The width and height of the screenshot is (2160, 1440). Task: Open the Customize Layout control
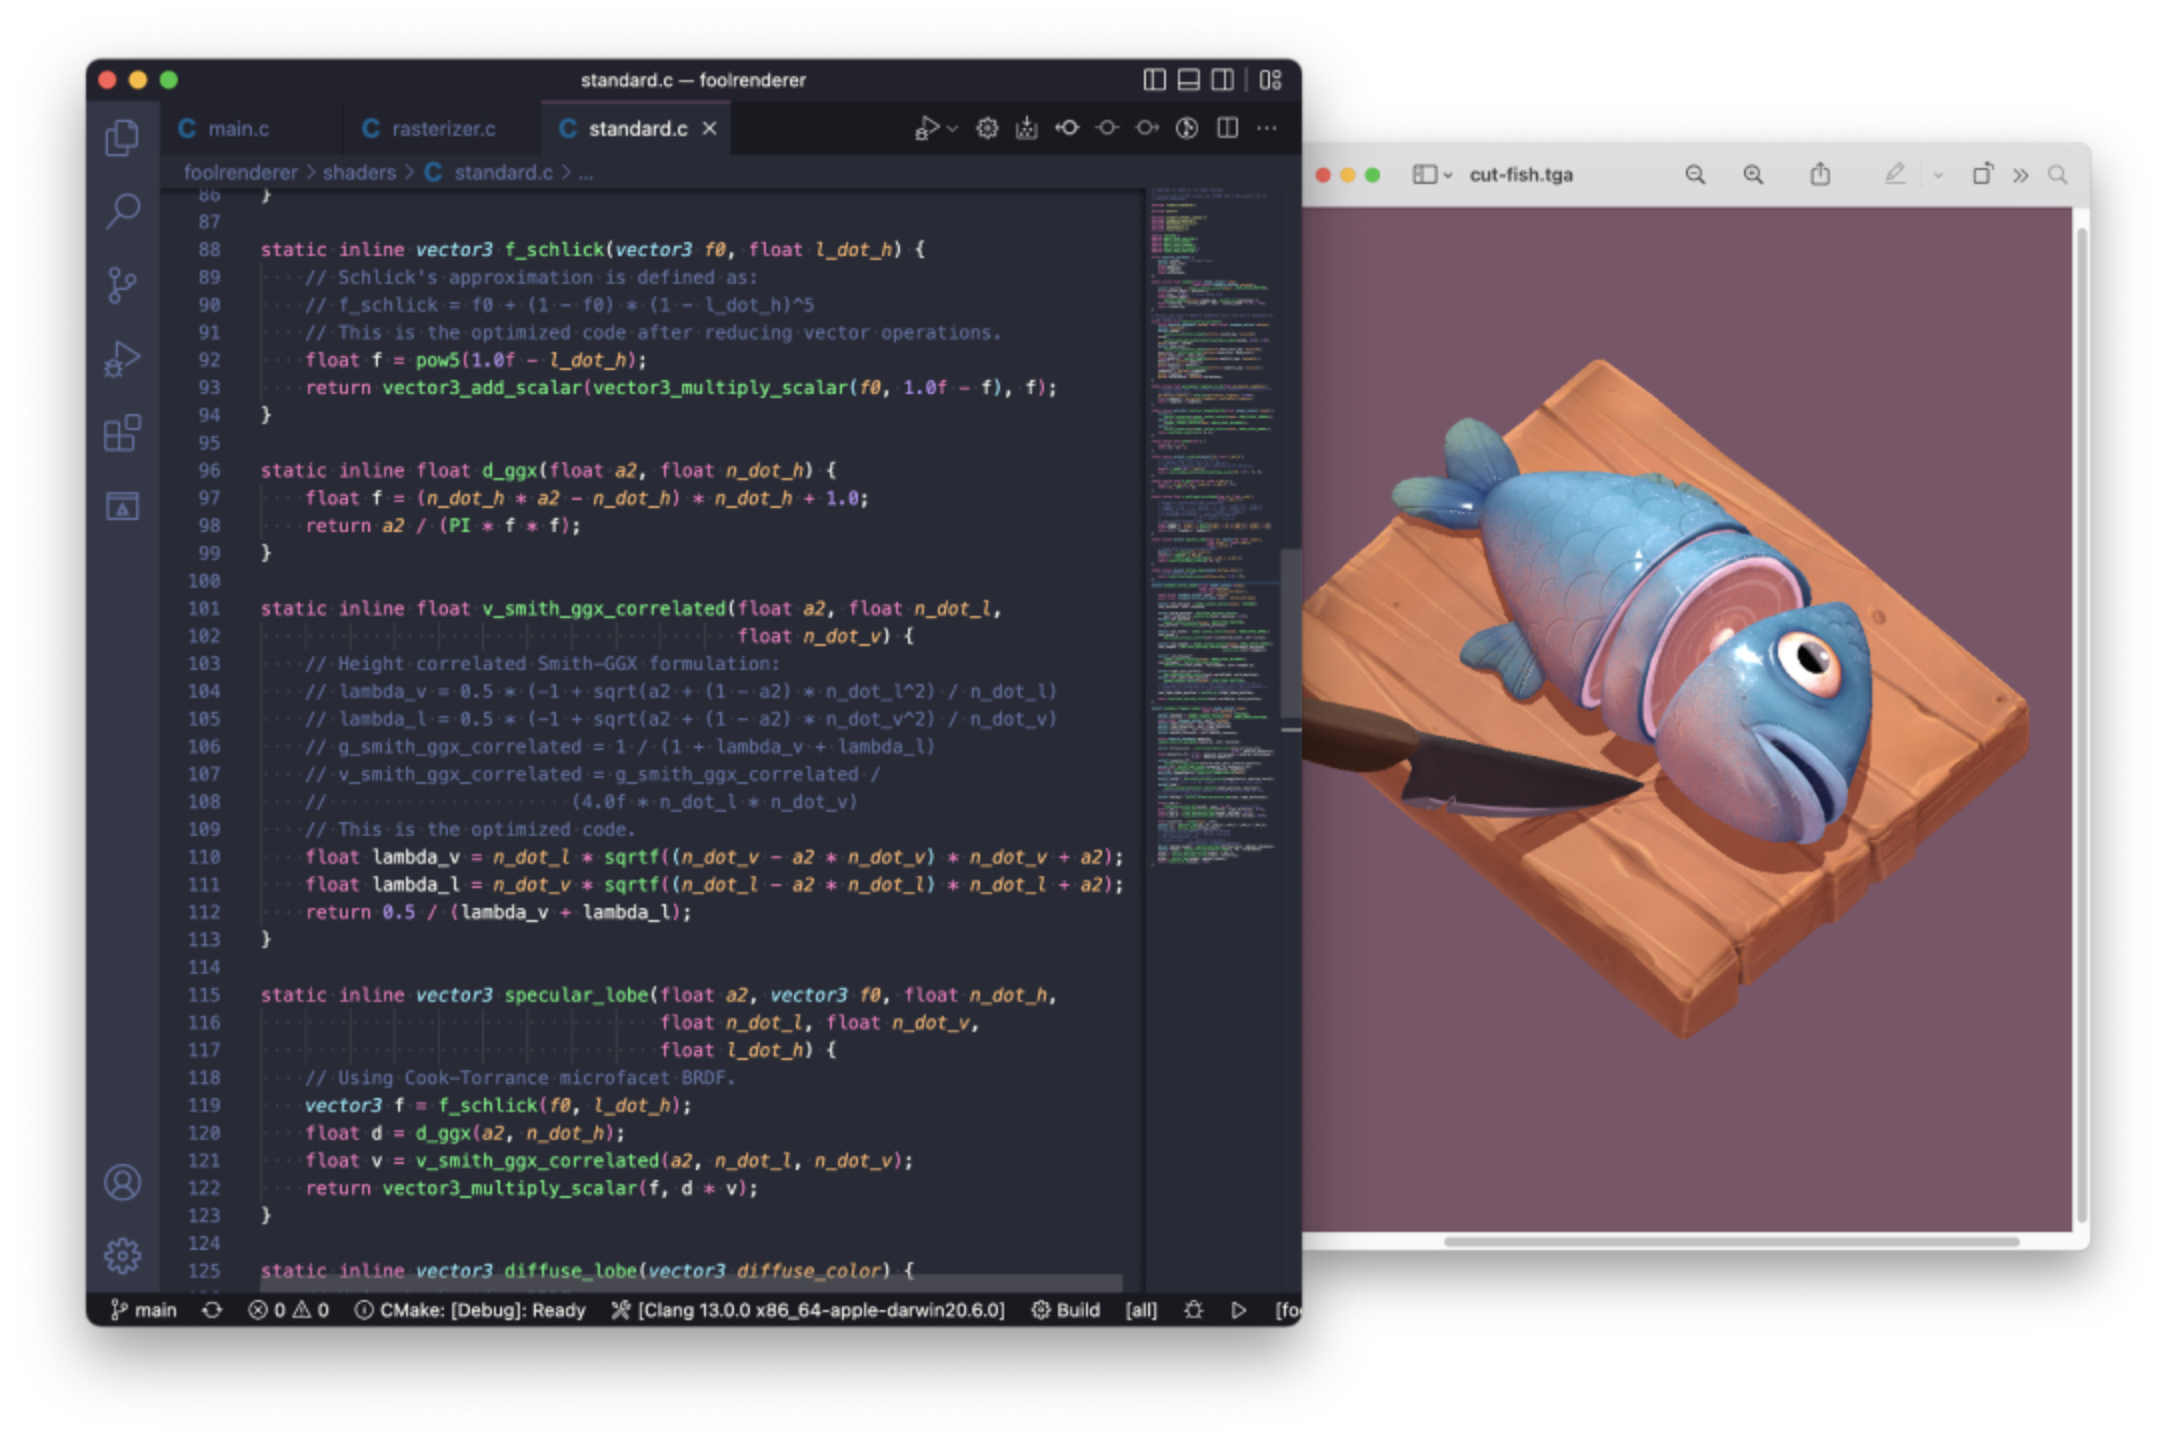click(1270, 80)
